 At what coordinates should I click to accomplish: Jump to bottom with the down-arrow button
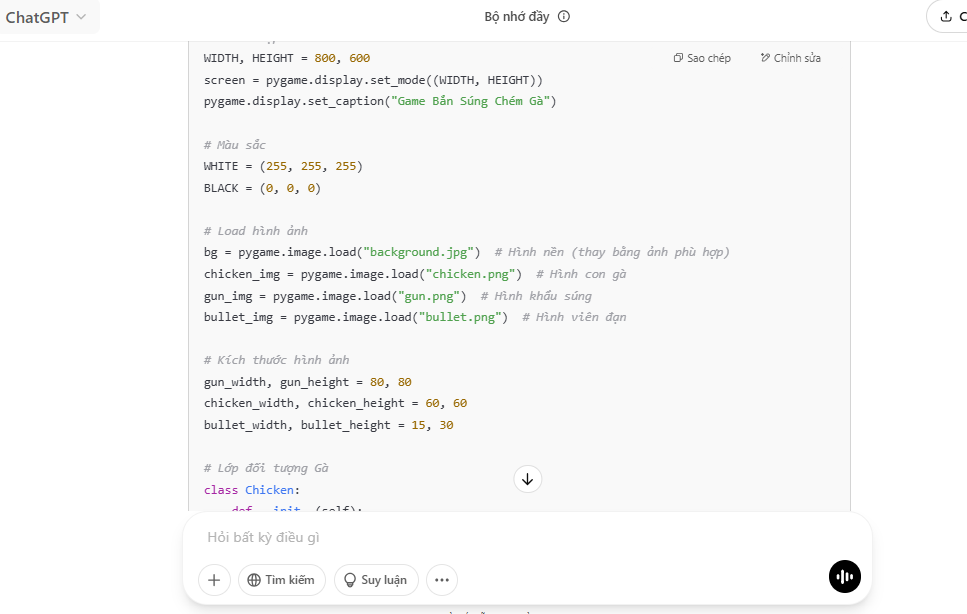tap(527, 479)
